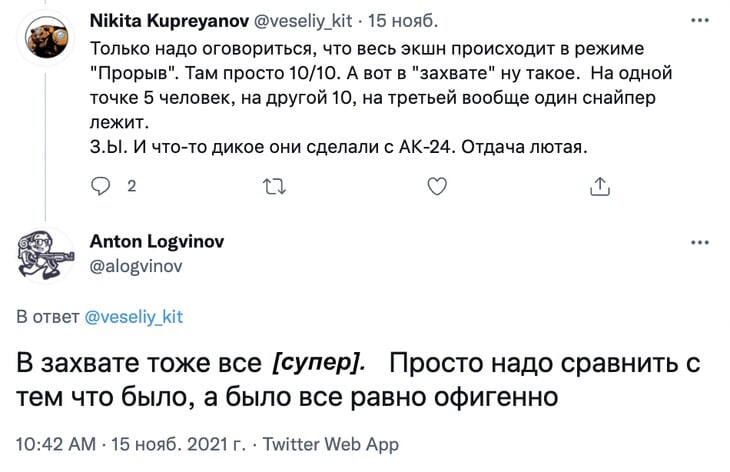
Task: Click Anton's reply text about захвате
Action: click(x=358, y=380)
